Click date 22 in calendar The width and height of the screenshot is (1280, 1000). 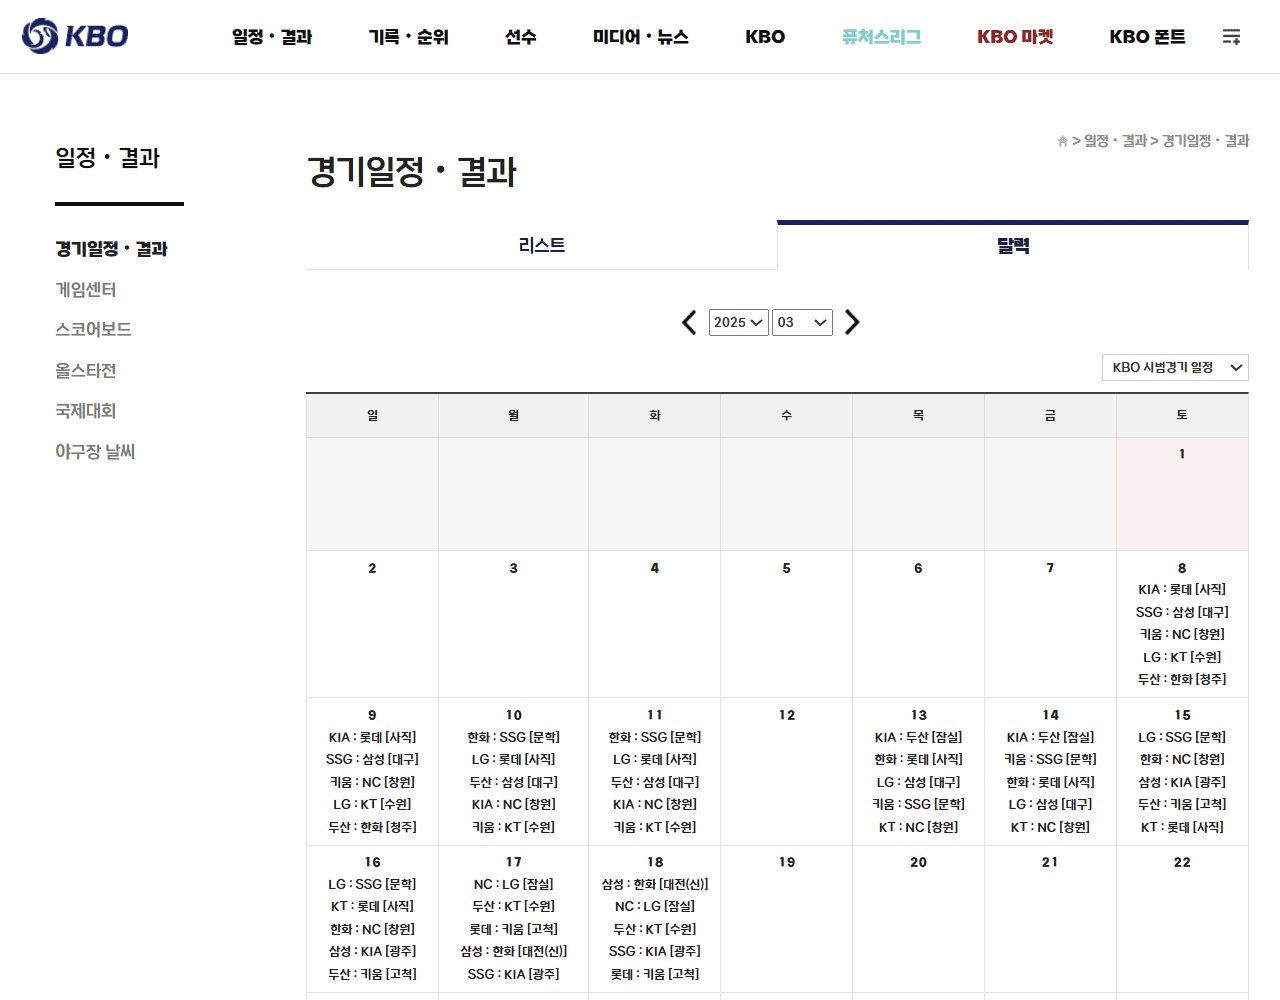coord(1182,862)
